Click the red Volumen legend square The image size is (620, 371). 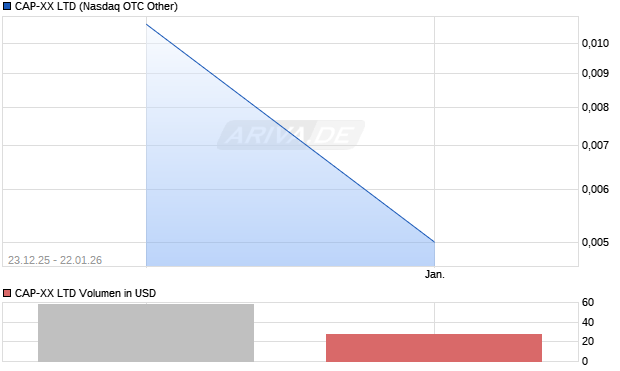[x=7, y=293]
